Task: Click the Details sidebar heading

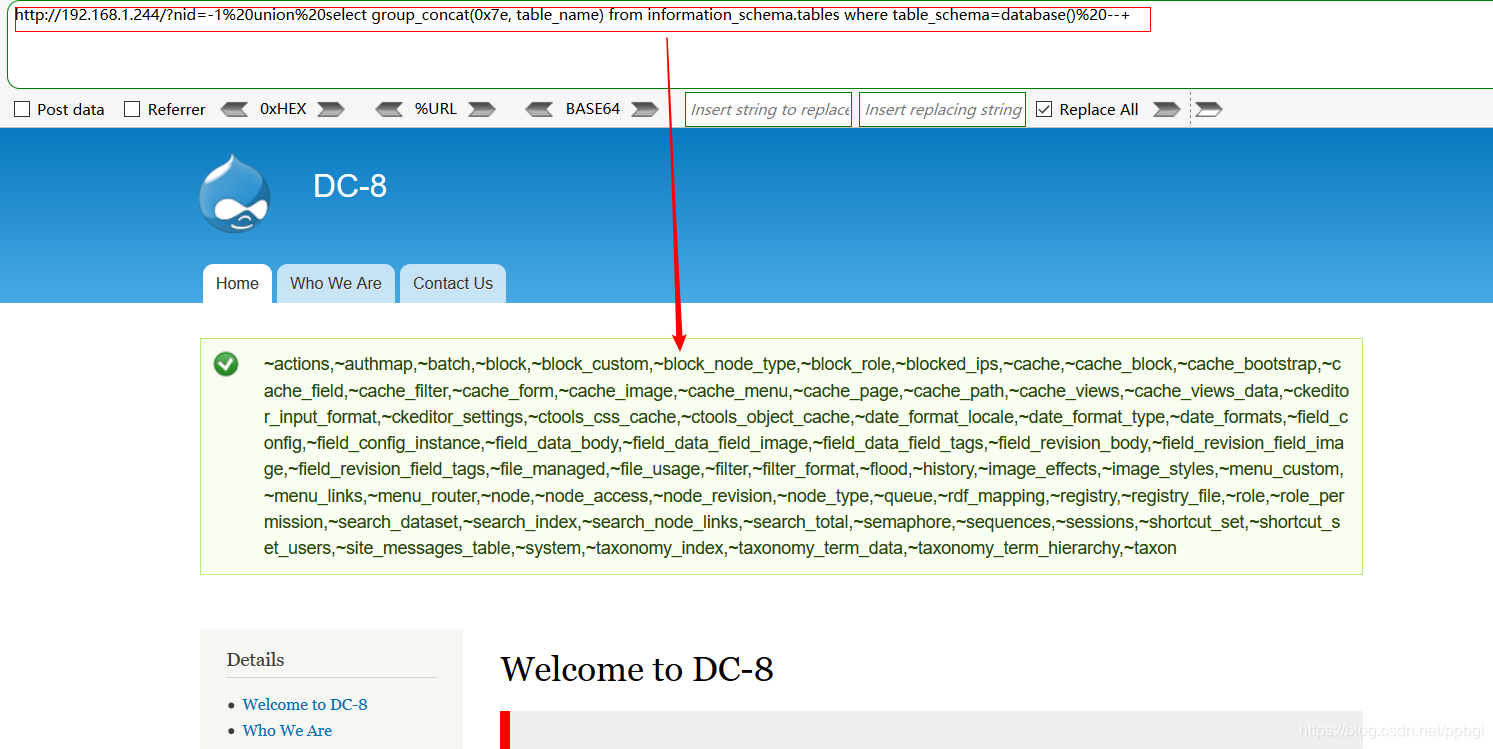Action: coord(255,659)
